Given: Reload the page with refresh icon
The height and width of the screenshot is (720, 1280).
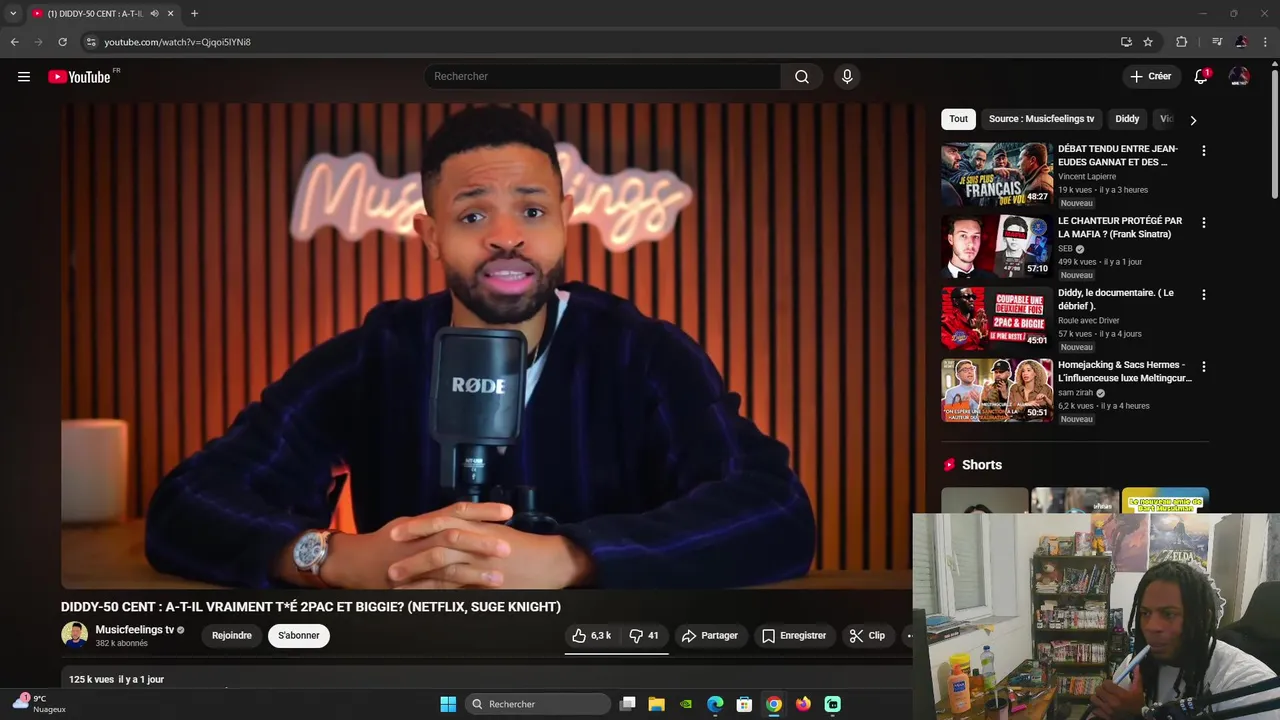Looking at the screenshot, I should (62, 42).
